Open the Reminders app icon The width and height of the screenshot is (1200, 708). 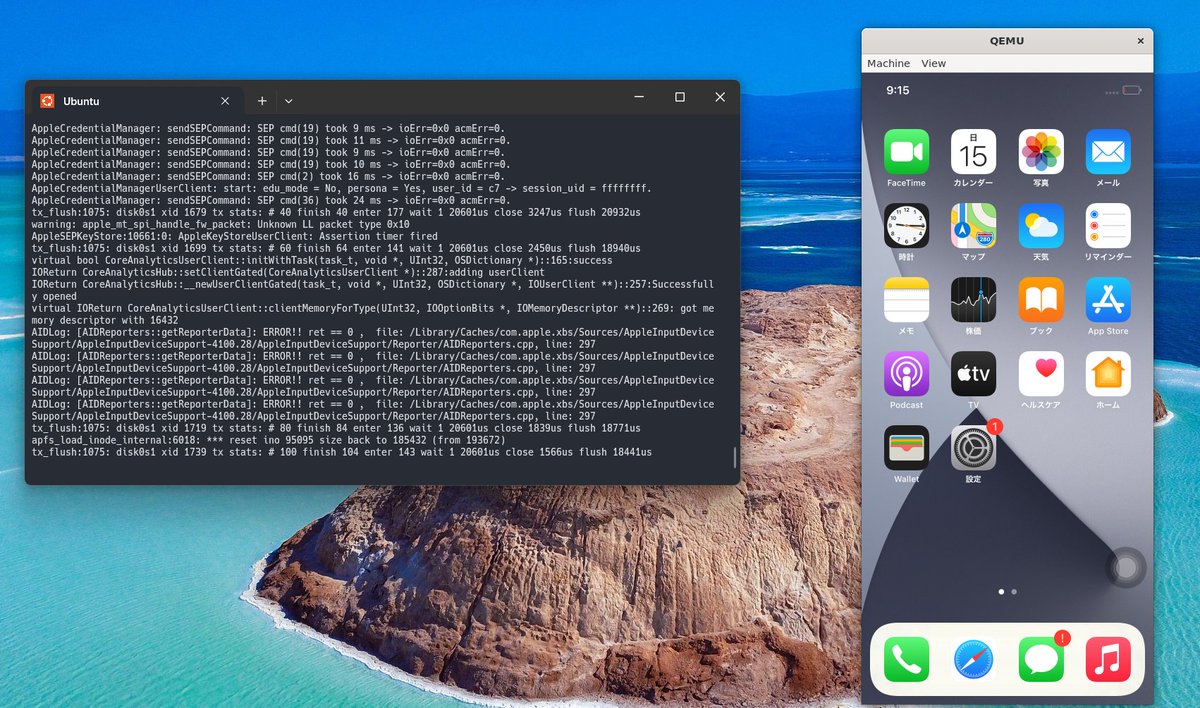pyautogui.click(x=1108, y=226)
